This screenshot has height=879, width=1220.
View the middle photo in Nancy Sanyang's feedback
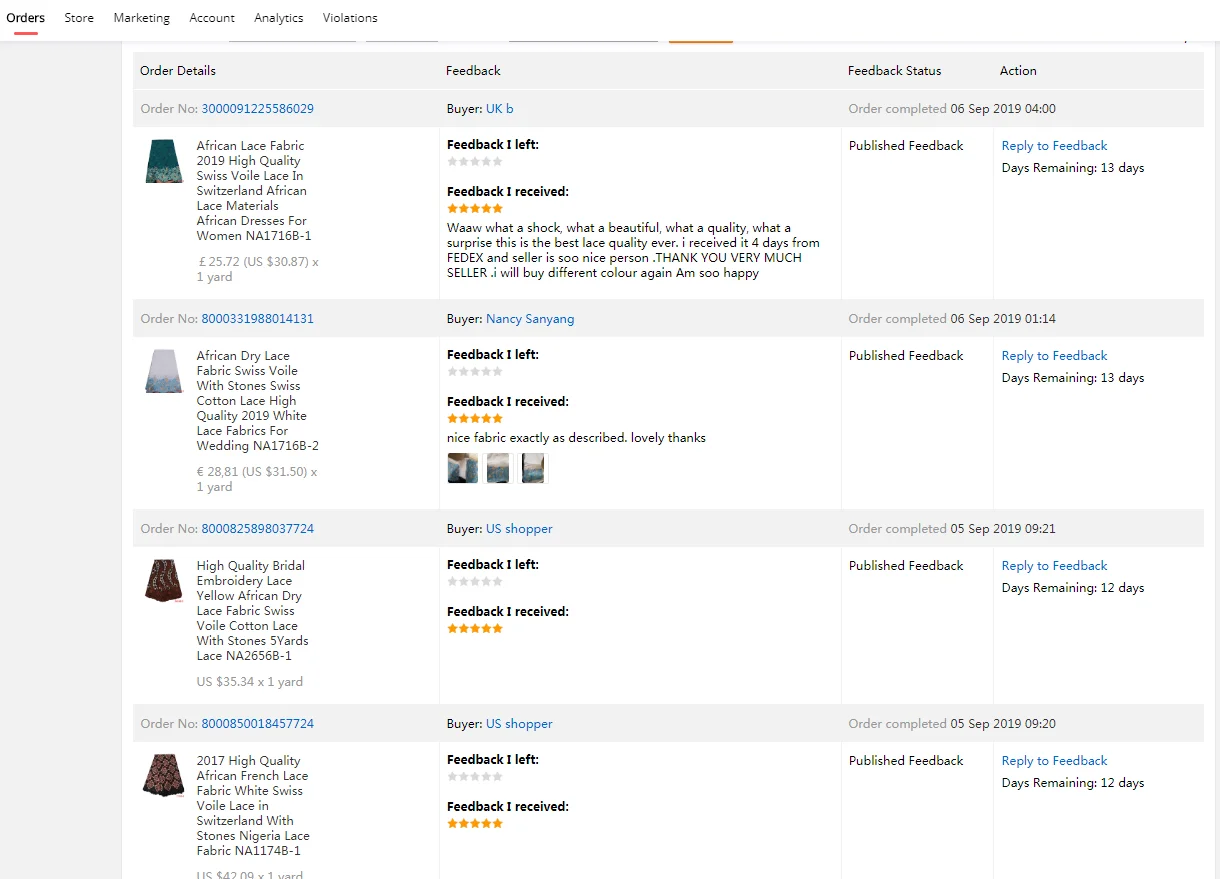pos(498,468)
